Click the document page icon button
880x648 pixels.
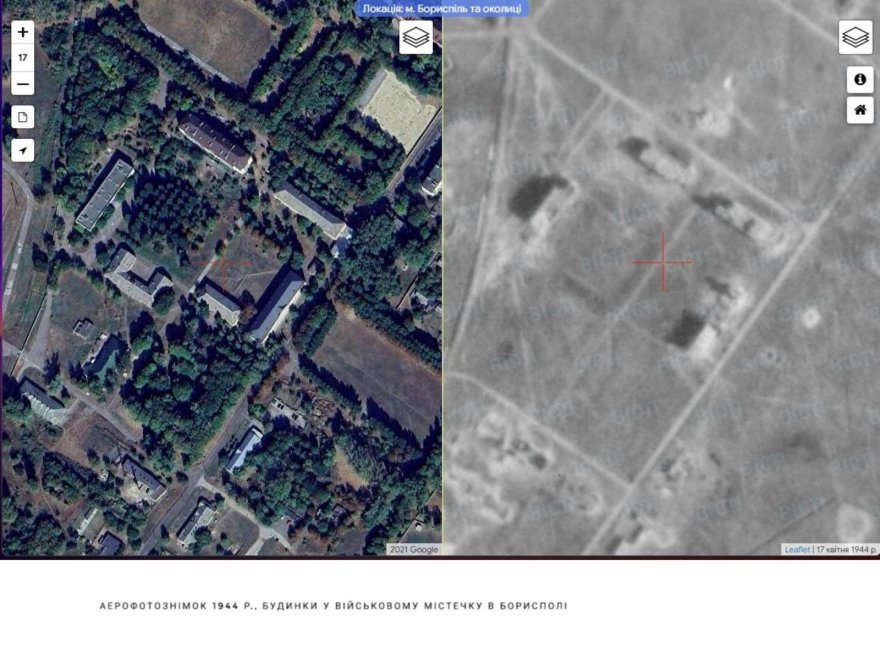click(22, 117)
